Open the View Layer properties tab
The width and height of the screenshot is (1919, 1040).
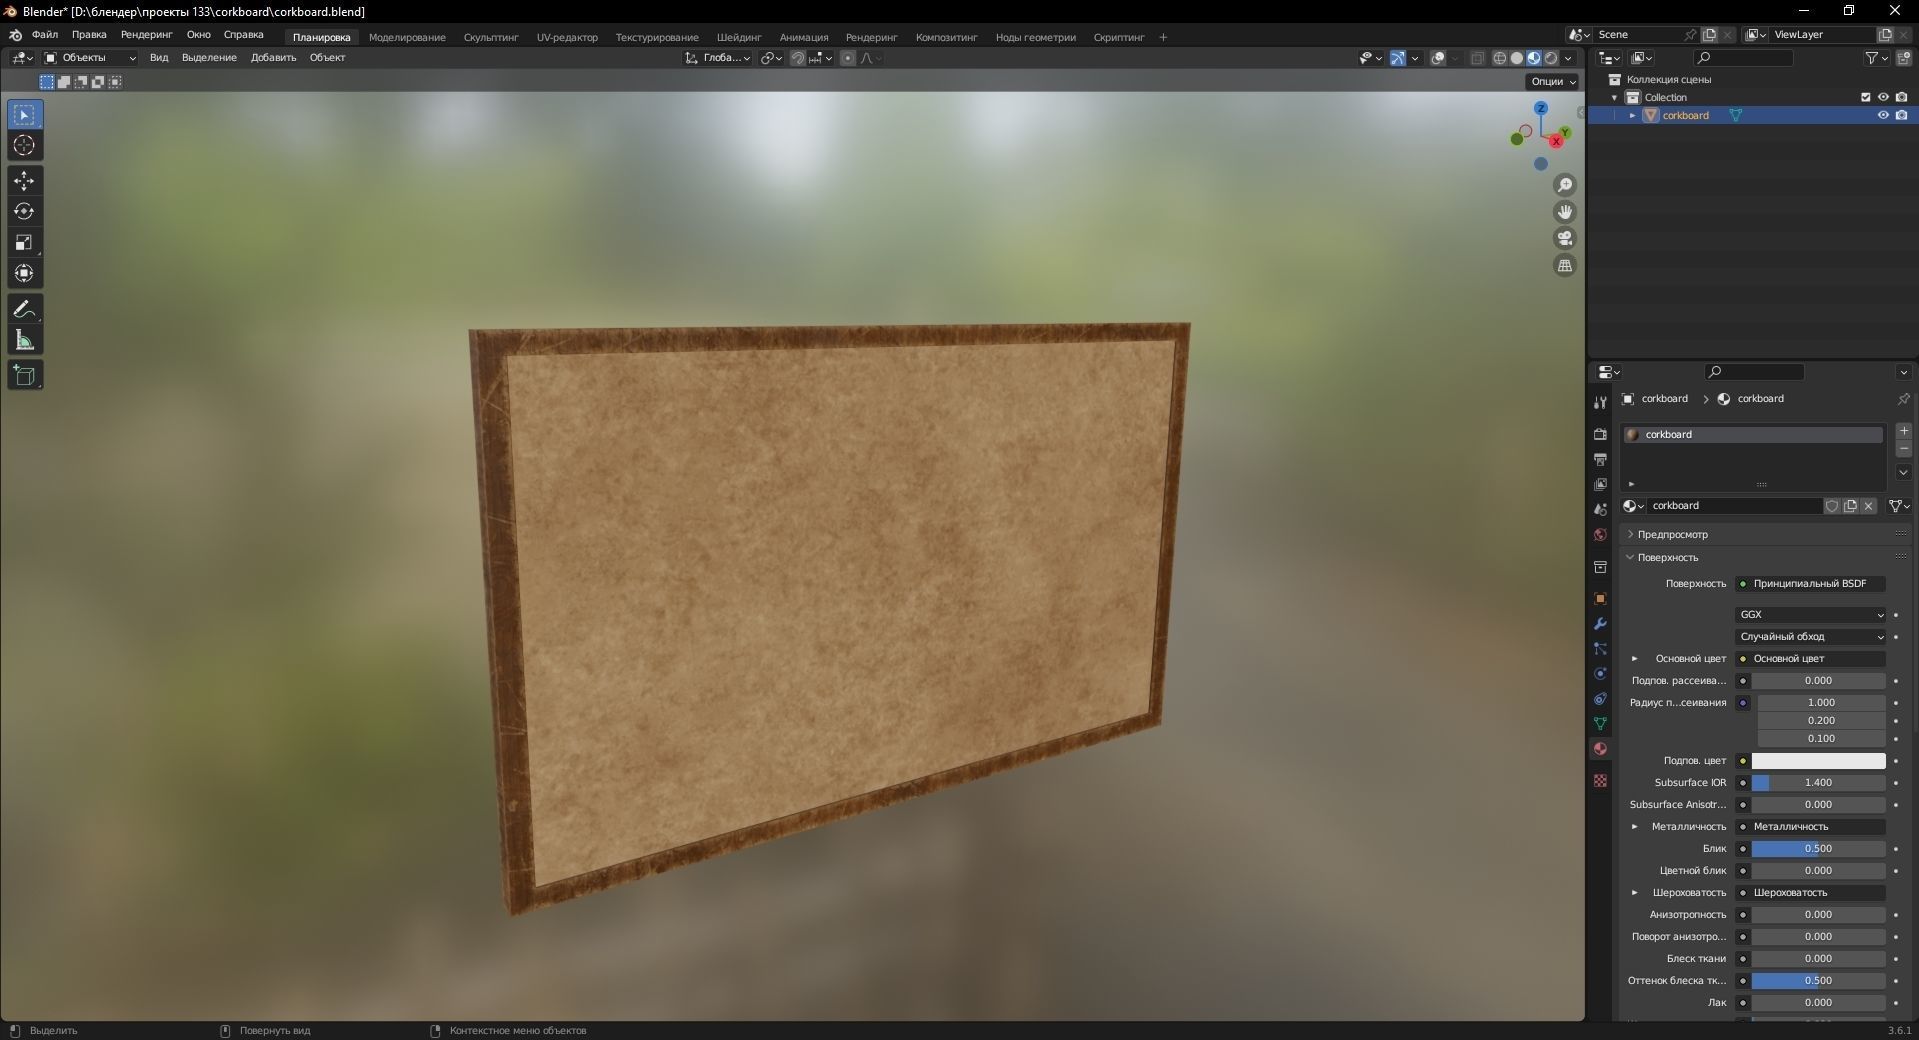coord(1600,484)
